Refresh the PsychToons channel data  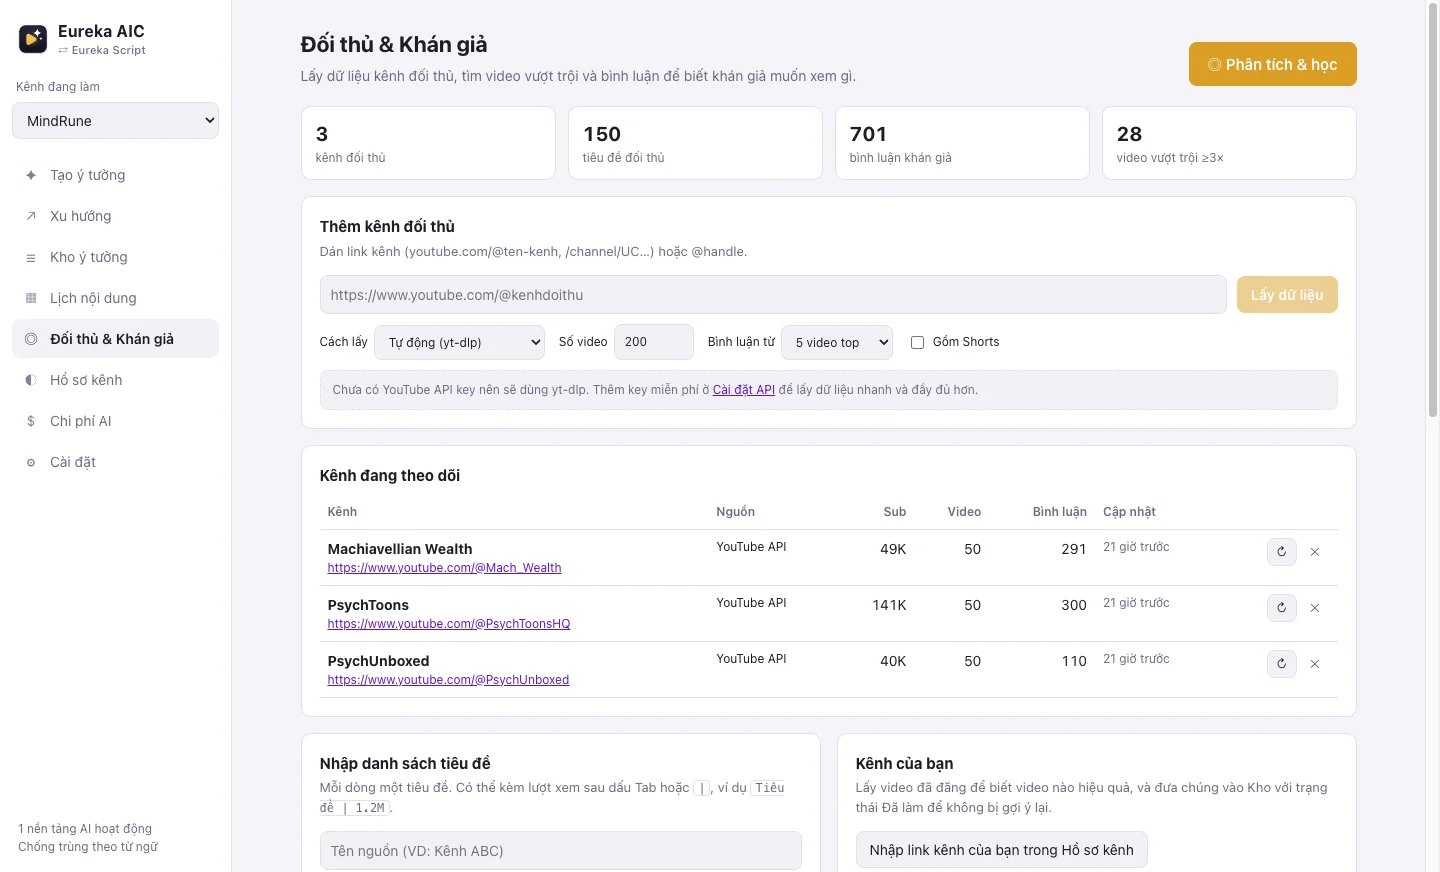point(1281,608)
